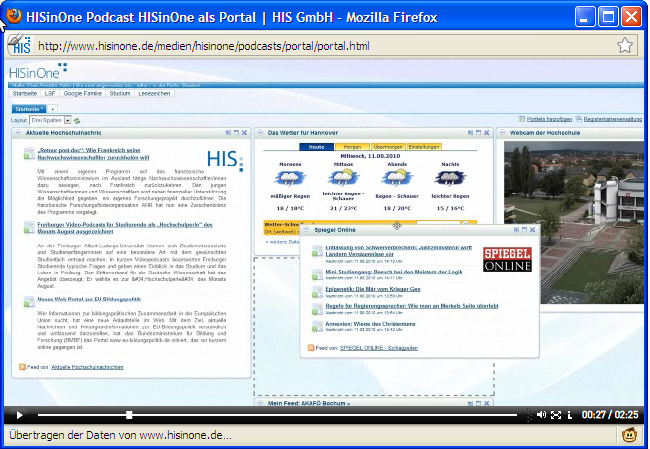The height and width of the screenshot is (449, 650).
Task: Open 'Neues Web Portal zur EU Bildungspolitik' link
Action: (89, 299)
